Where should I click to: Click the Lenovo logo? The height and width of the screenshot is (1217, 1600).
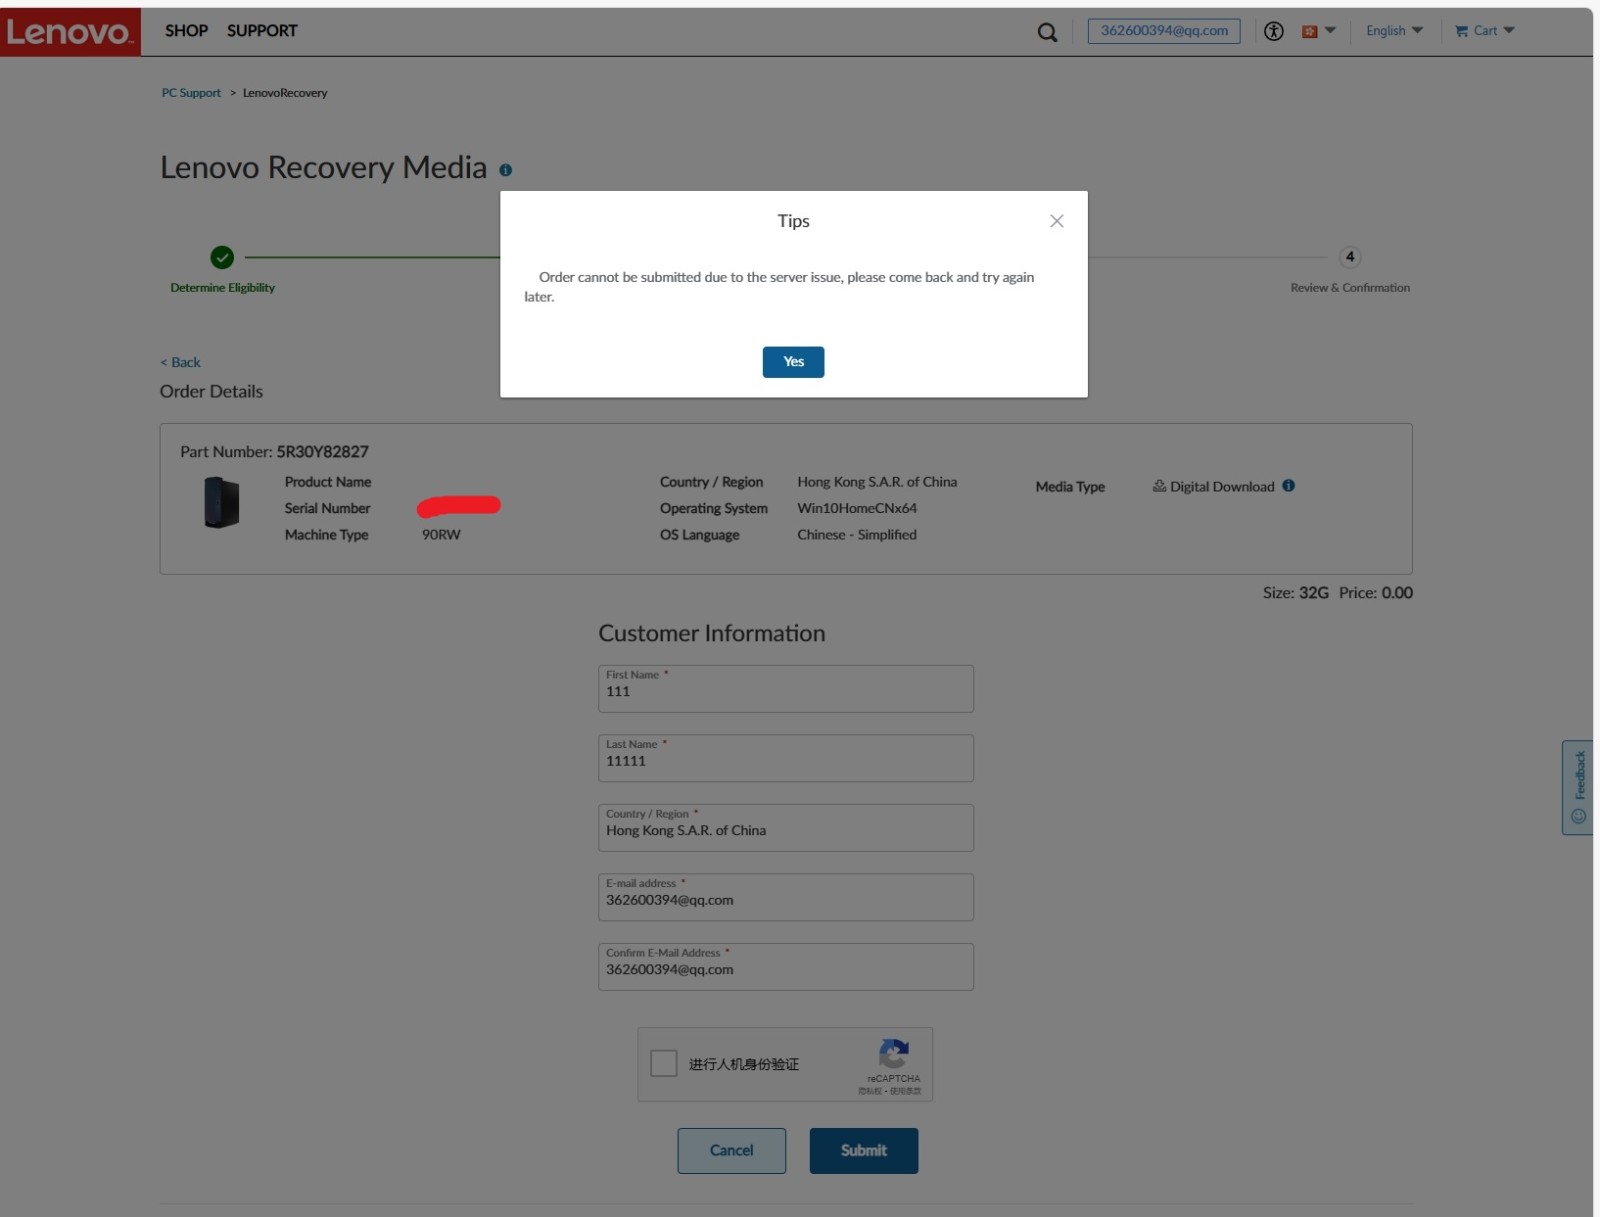(x=70, y=32)
